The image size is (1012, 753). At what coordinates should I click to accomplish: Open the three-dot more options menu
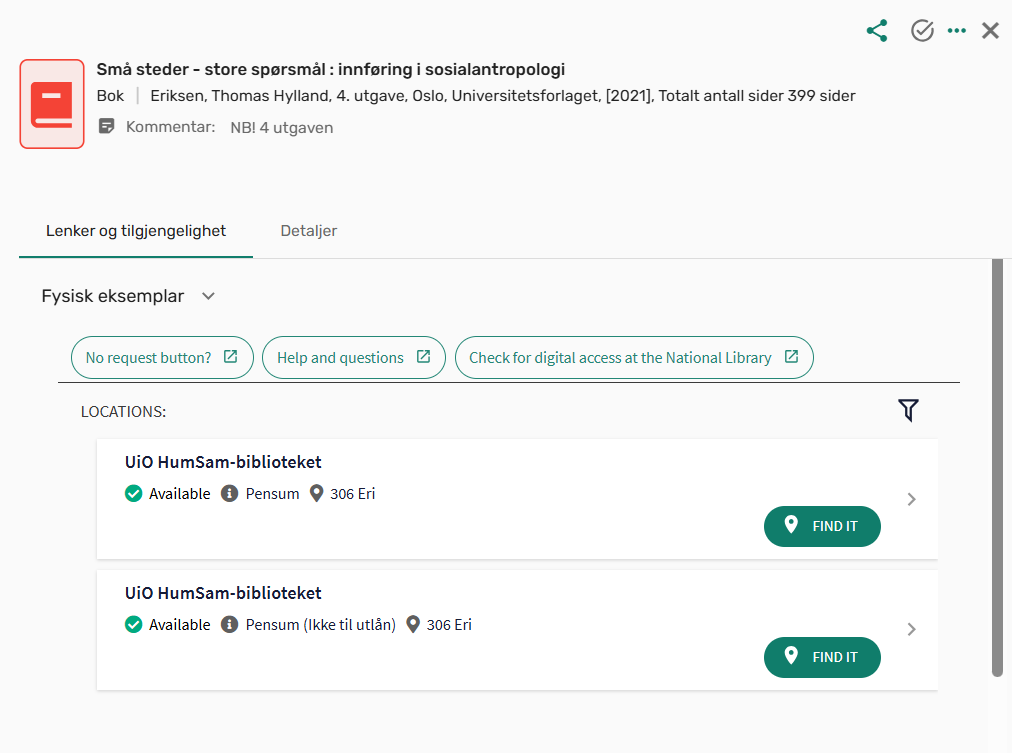tap(956, 30)
